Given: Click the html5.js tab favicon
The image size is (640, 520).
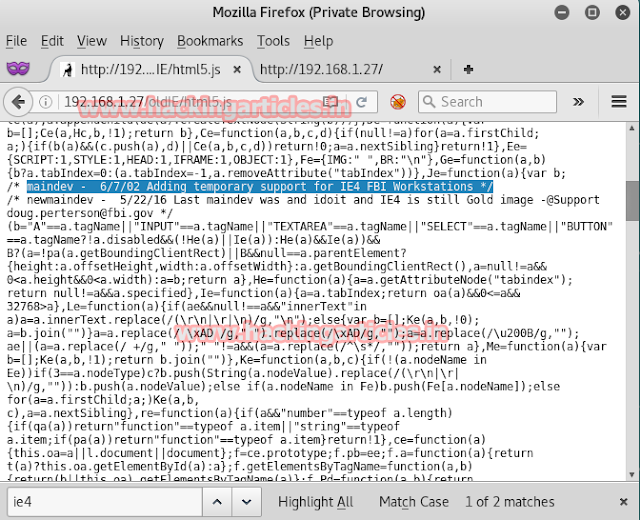Looking at the screenshot, I should pos(67,70).
